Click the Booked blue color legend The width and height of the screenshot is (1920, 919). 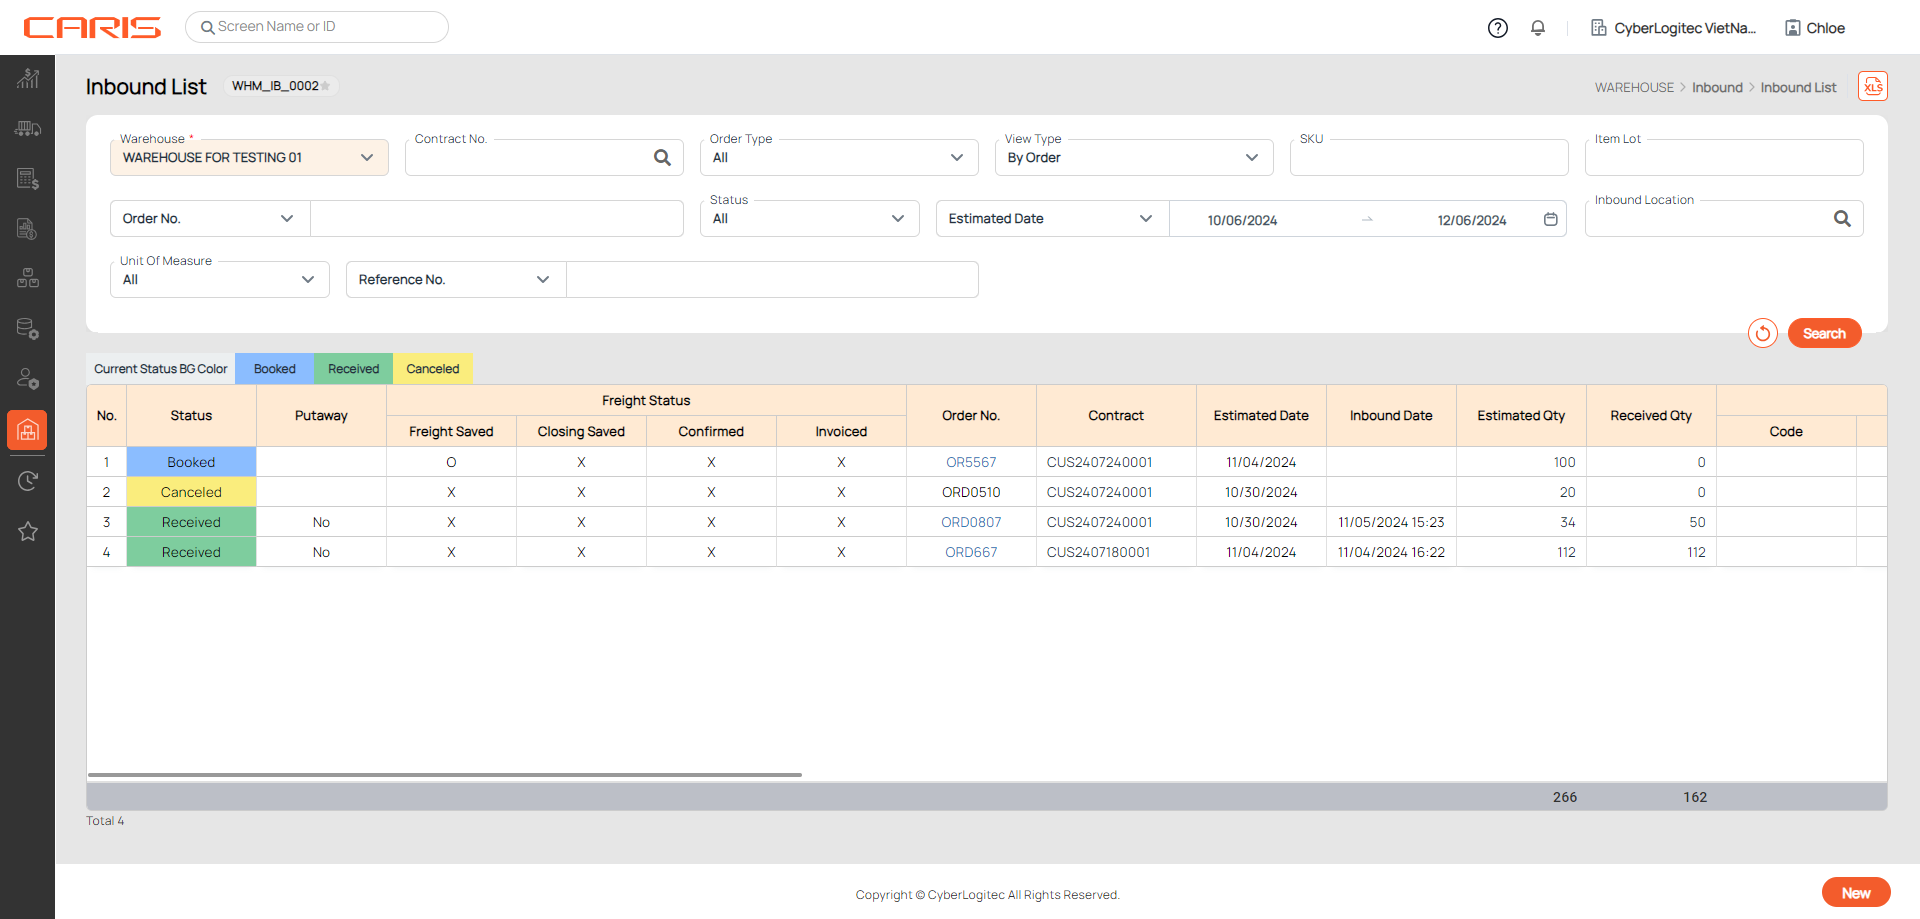pyautogui.click(x=274, y=369)
